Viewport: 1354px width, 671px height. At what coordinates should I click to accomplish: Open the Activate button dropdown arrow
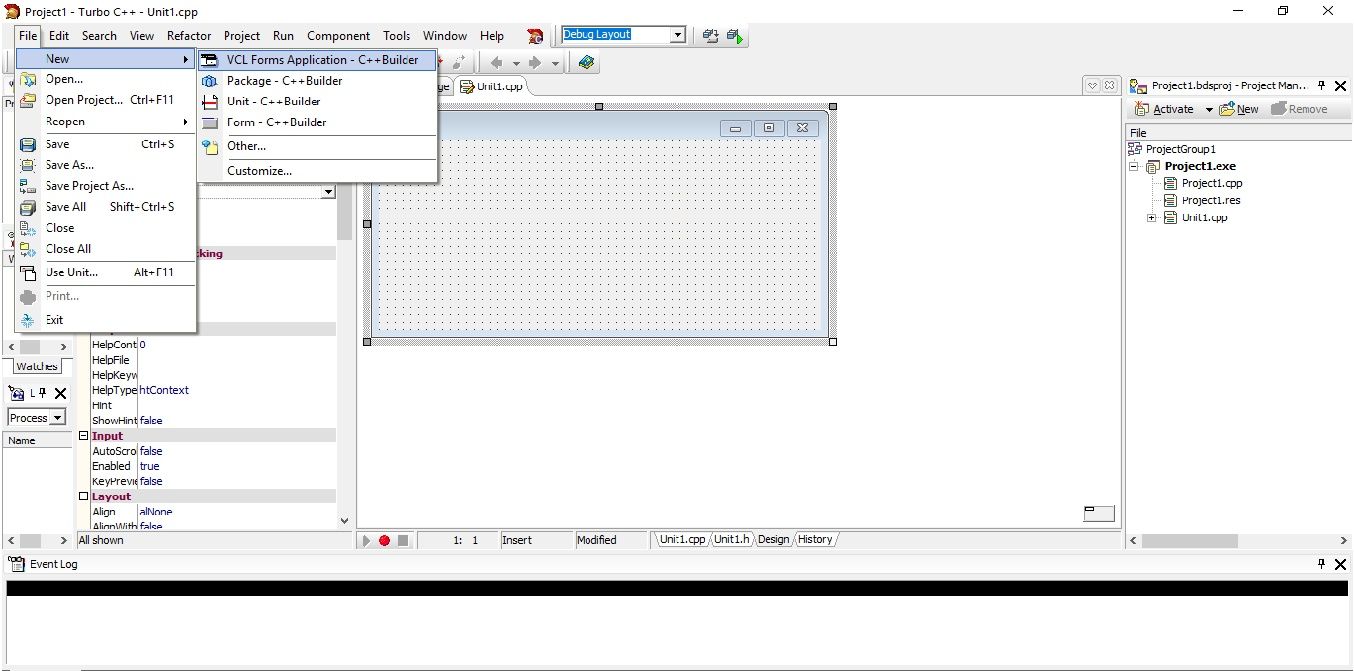click(x=1208, y=109)
